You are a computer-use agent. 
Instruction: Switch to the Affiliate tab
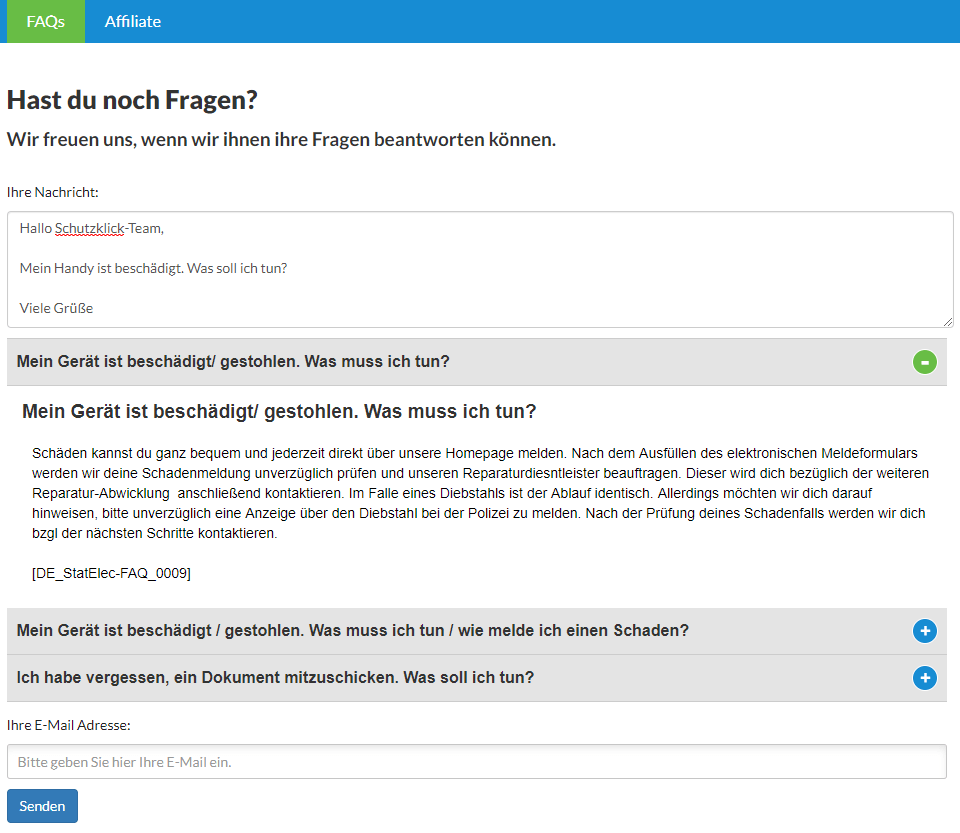133,21
